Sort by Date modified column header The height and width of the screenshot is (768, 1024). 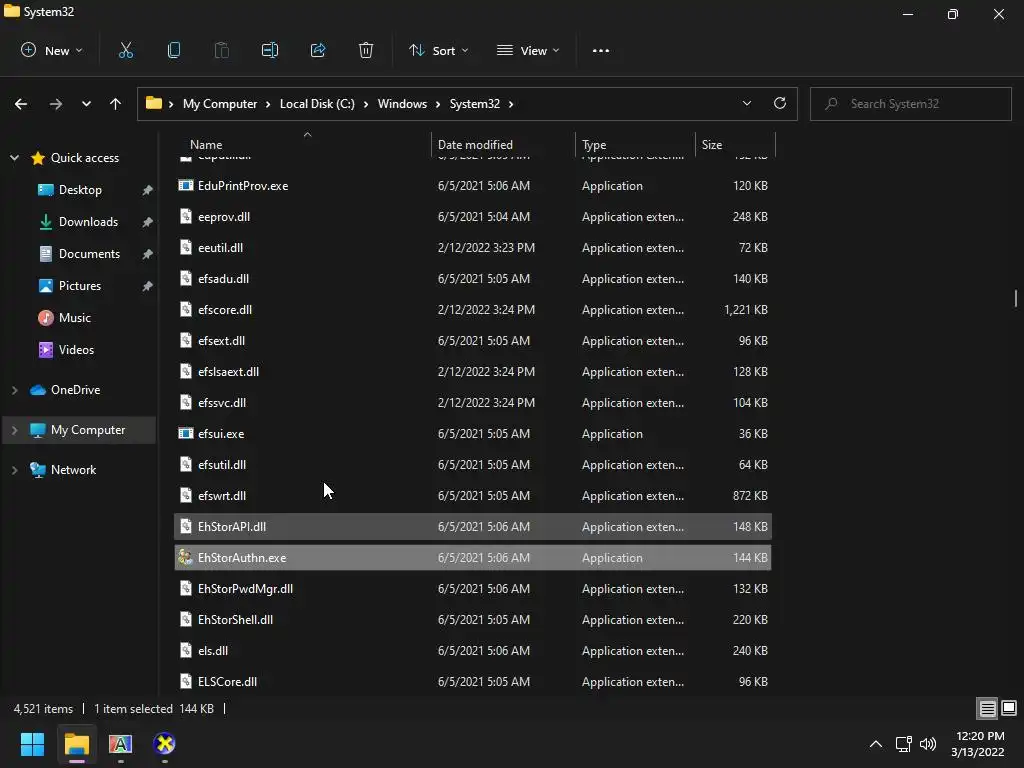point(503,144)
